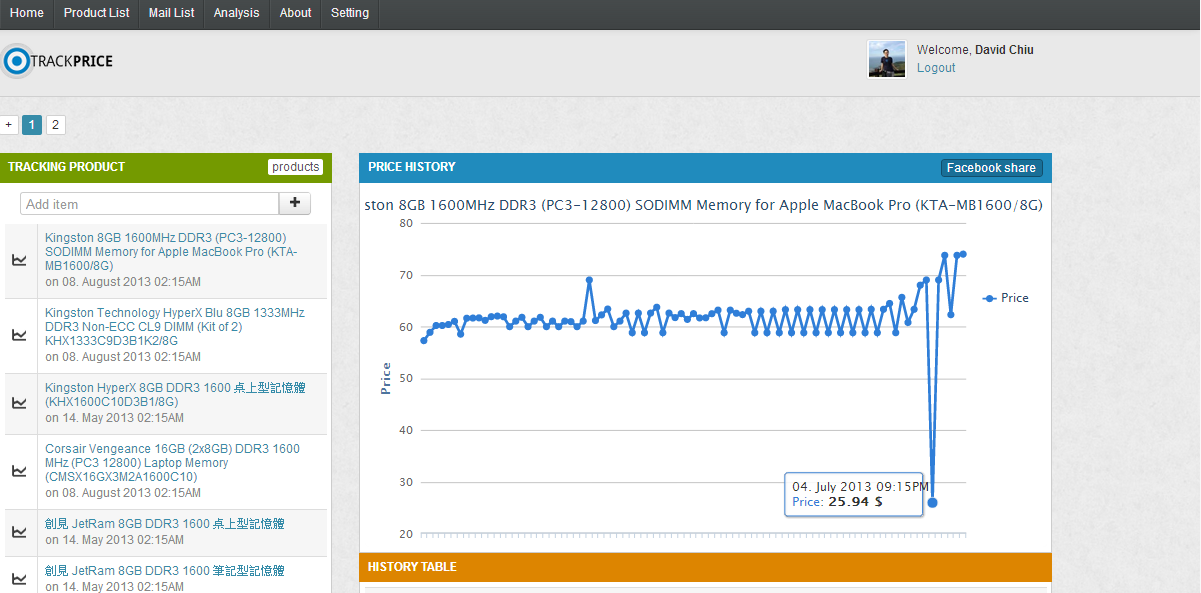The image size is (1201, 593).
Task: Click the TRACKING PRODUCT panel header
Action: tap(165, 168)
